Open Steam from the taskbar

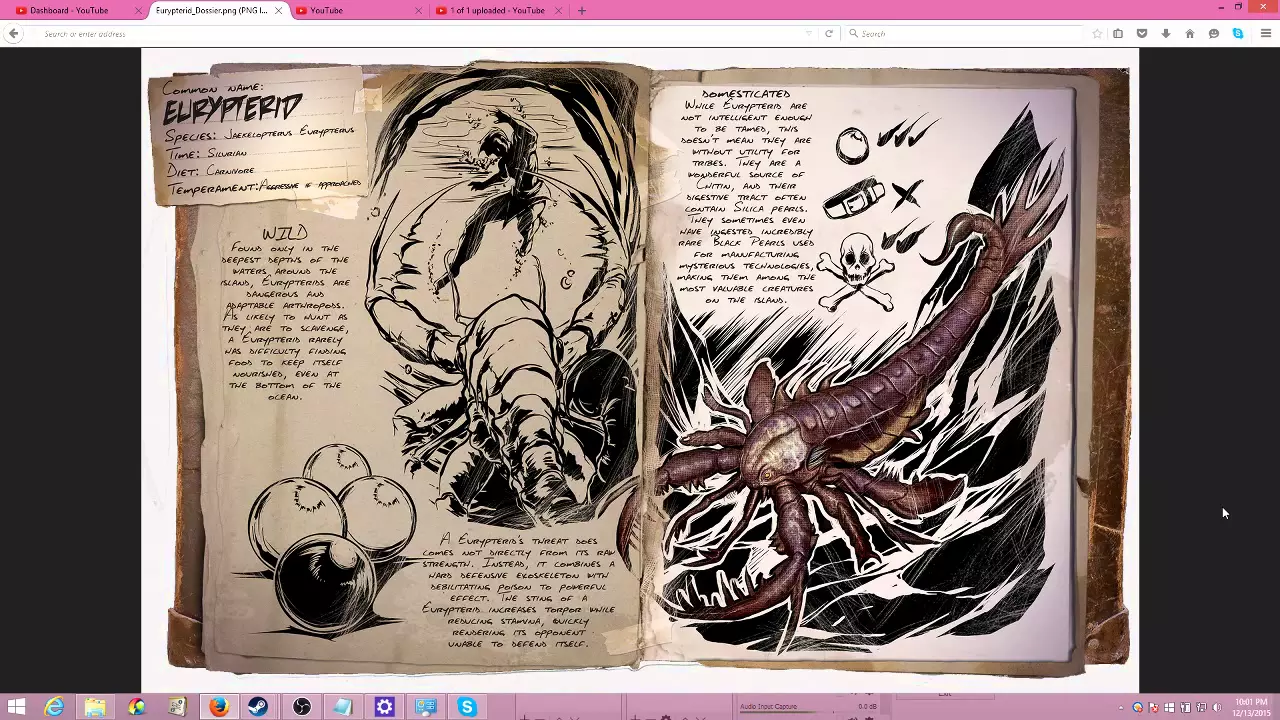pyautogui.click(x=260, y=707)
